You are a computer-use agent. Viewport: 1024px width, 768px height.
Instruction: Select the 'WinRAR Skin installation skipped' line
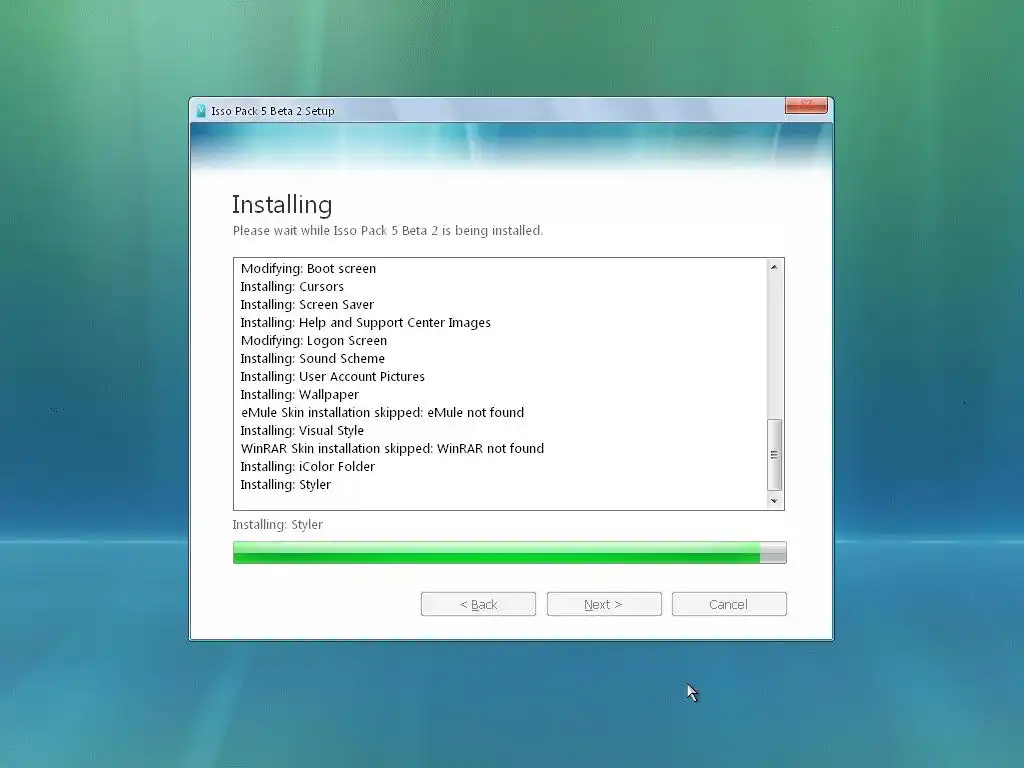coord(392,449)
